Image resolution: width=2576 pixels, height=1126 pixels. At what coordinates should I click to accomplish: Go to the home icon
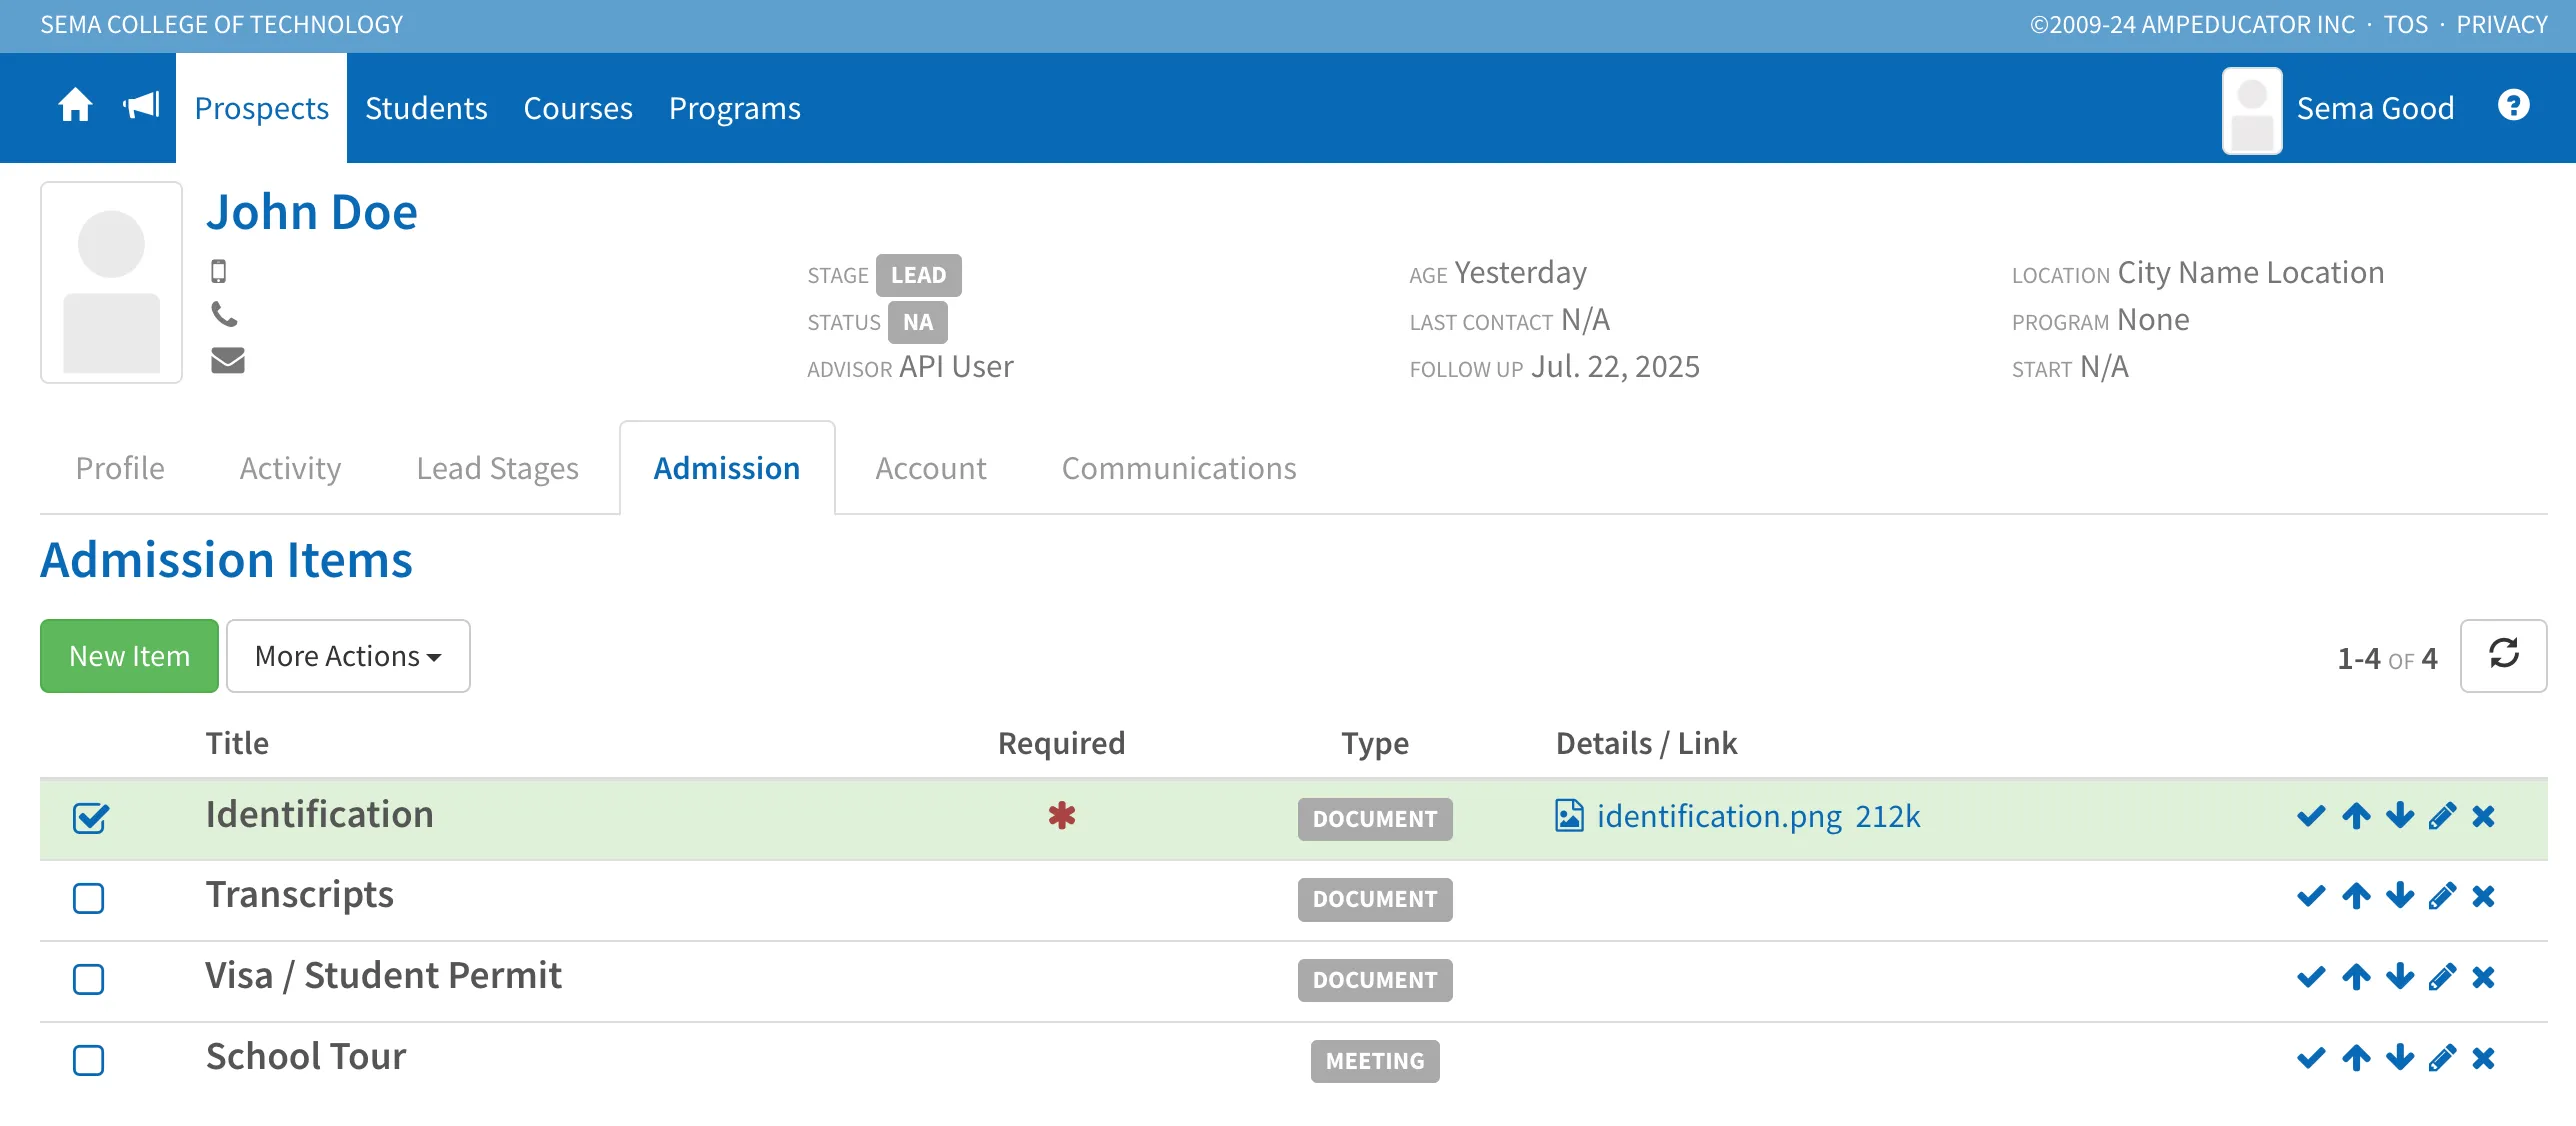point(75,105)
